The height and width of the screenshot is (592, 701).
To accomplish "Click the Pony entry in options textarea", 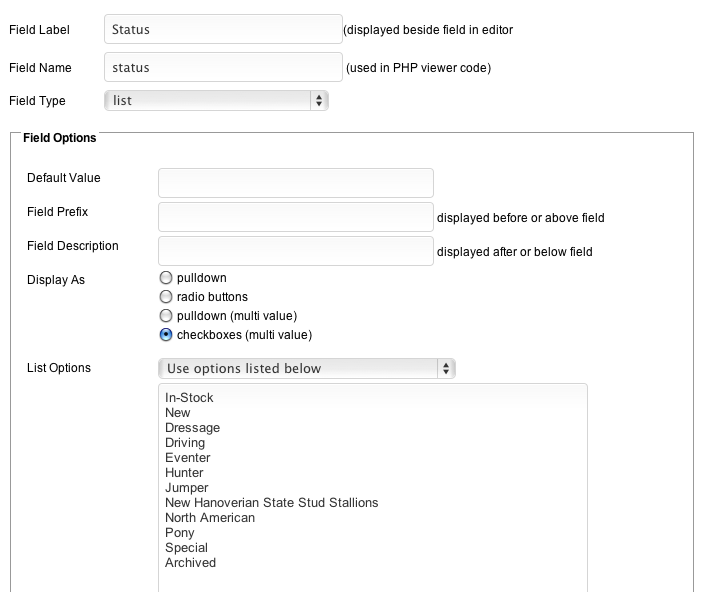I will coord(180,533).
